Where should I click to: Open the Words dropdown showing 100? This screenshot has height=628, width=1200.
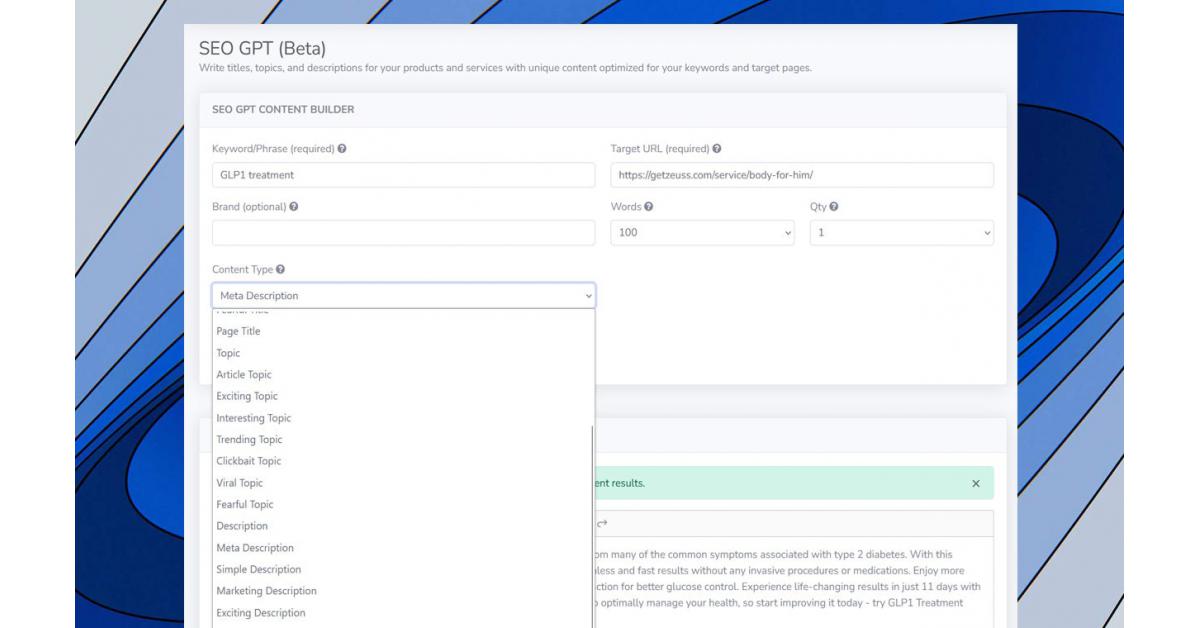tap(702, 233)
